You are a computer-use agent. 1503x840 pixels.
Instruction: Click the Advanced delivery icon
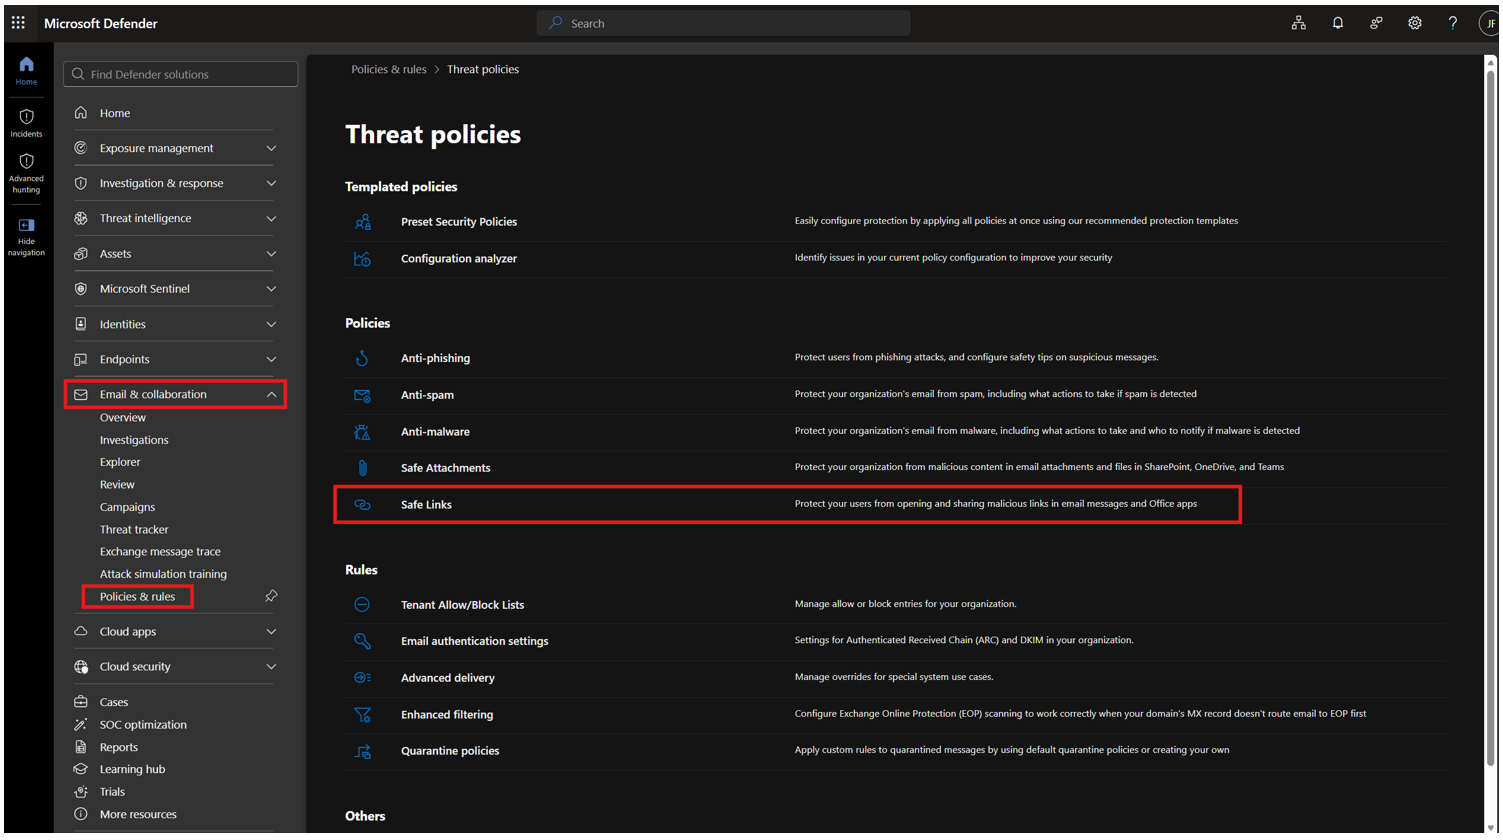tap(362, 678)
